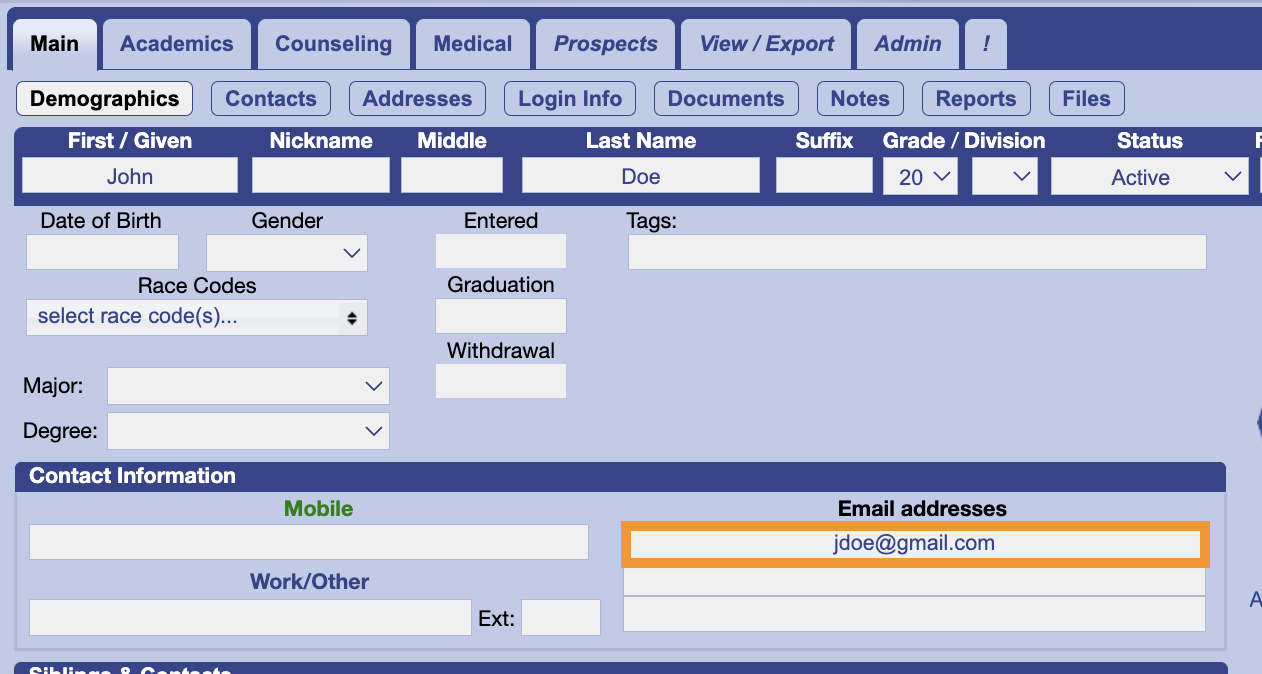Image resolution: width=1262 pixels, height=674 pixels.
Task: Open the Gender dropdown
Action: (x=287, y=253)
